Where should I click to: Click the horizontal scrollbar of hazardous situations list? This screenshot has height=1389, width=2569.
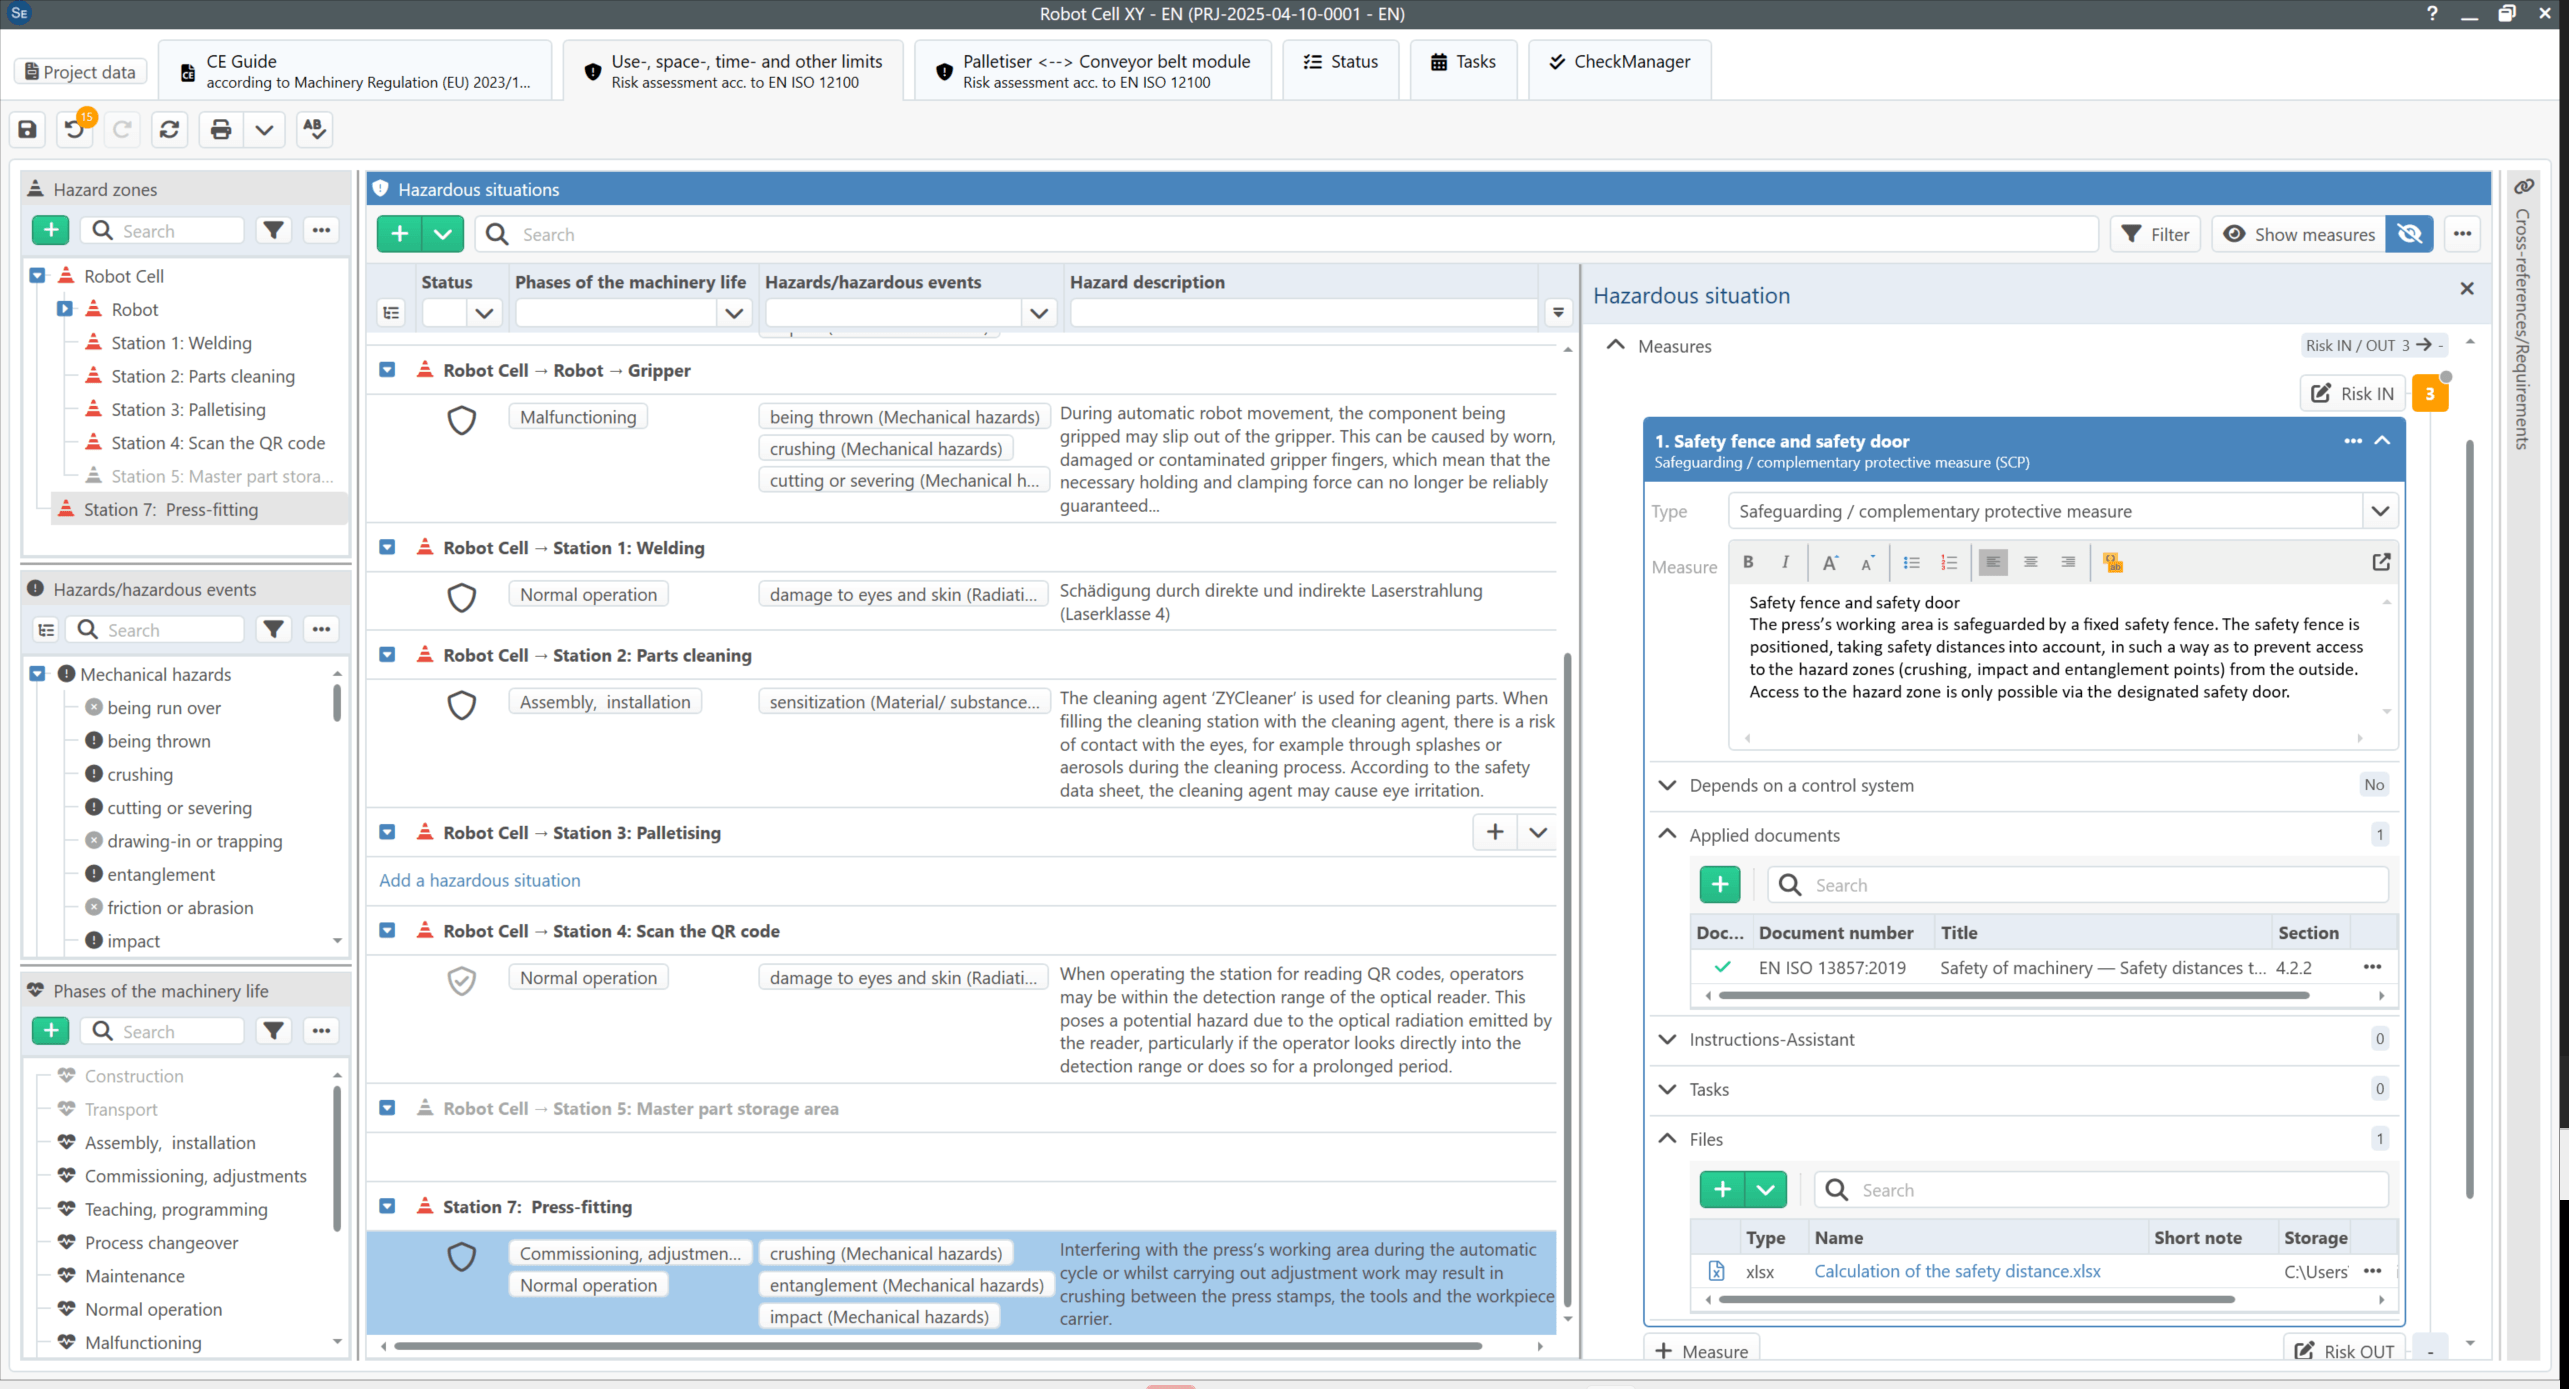(x=937, y=1346)
